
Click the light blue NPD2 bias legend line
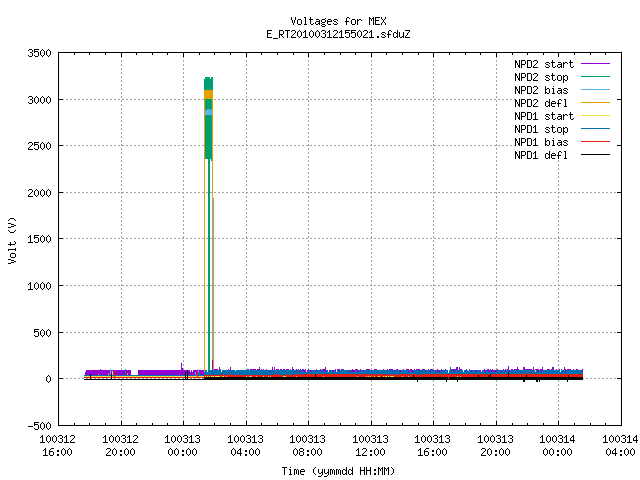coord(595,90)
